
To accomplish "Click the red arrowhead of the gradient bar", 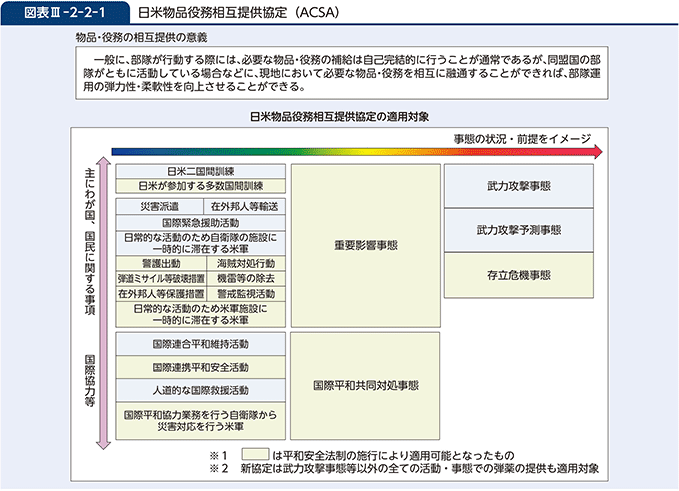I will 598,152.
